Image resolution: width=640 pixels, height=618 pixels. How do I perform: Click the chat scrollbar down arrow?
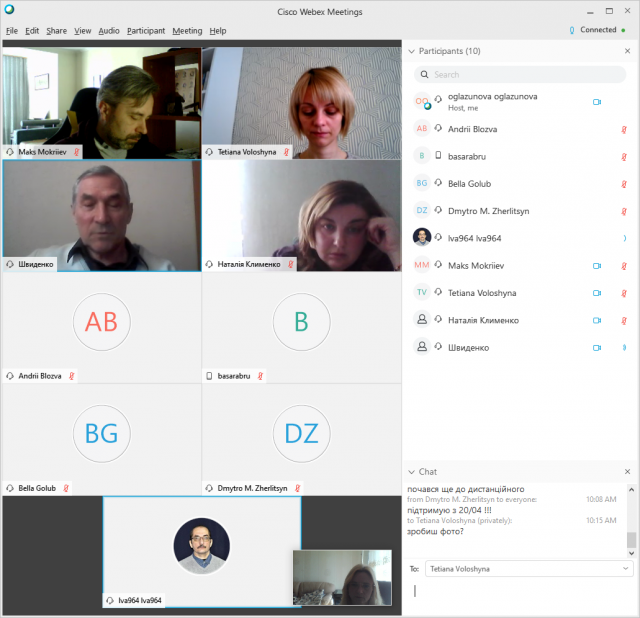pos(631,554)
